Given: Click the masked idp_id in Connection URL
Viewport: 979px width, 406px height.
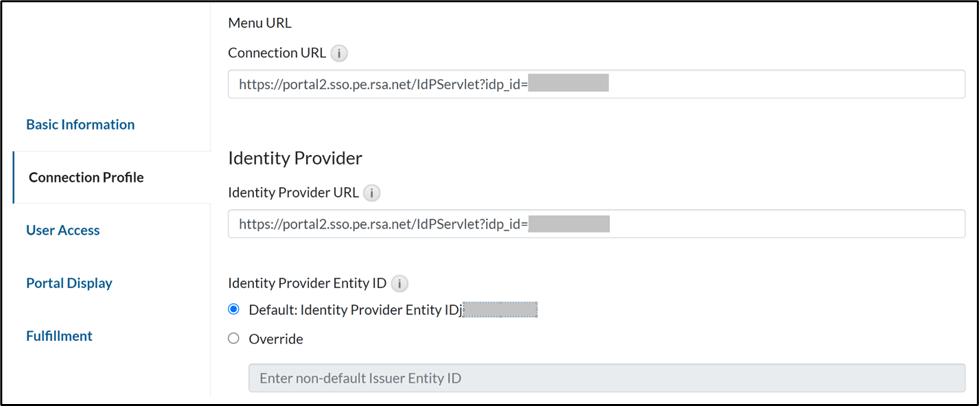Looking at the screenshot, I should click(x=568, y=84).
